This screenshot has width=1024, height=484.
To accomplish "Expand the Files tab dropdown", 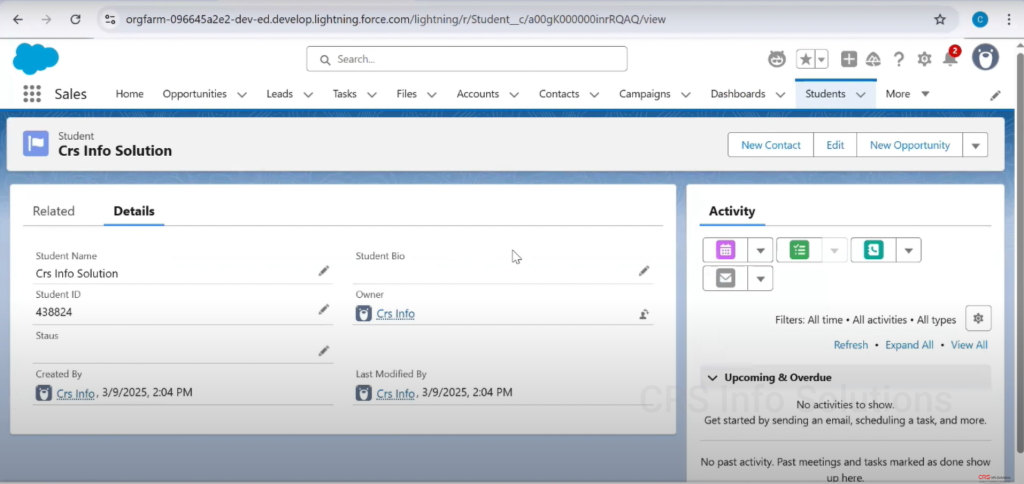I will click(x=432, y=95).
